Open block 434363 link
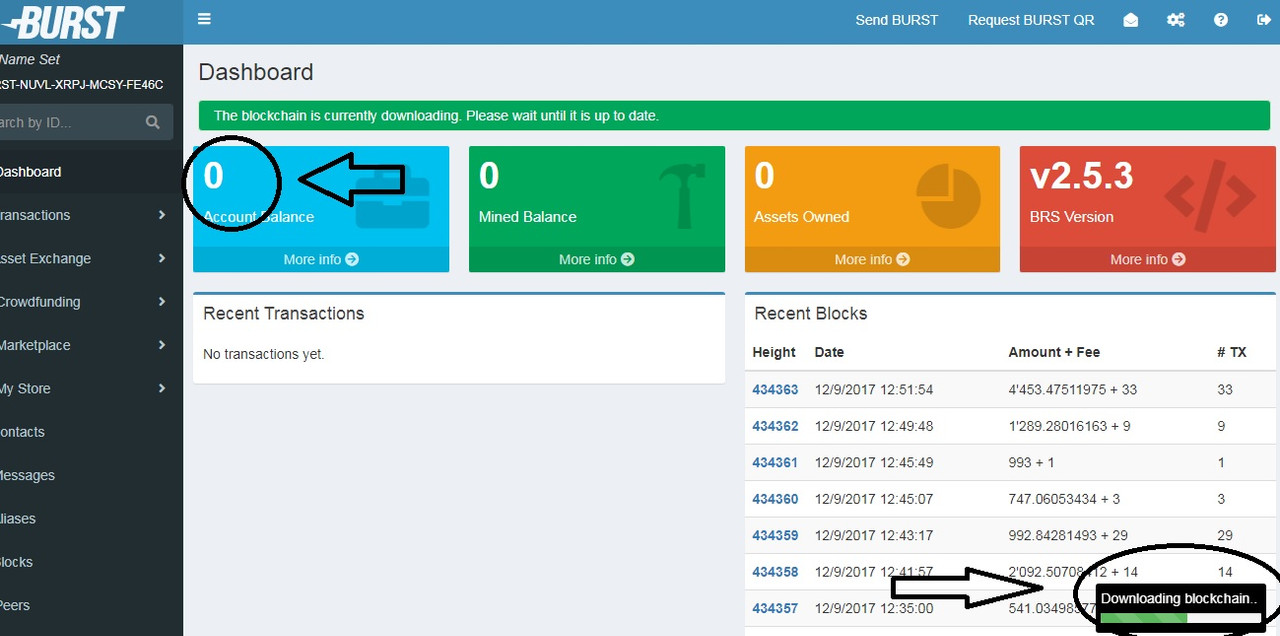This screenshot has width=1280, height=636. [x=775, y=389]
